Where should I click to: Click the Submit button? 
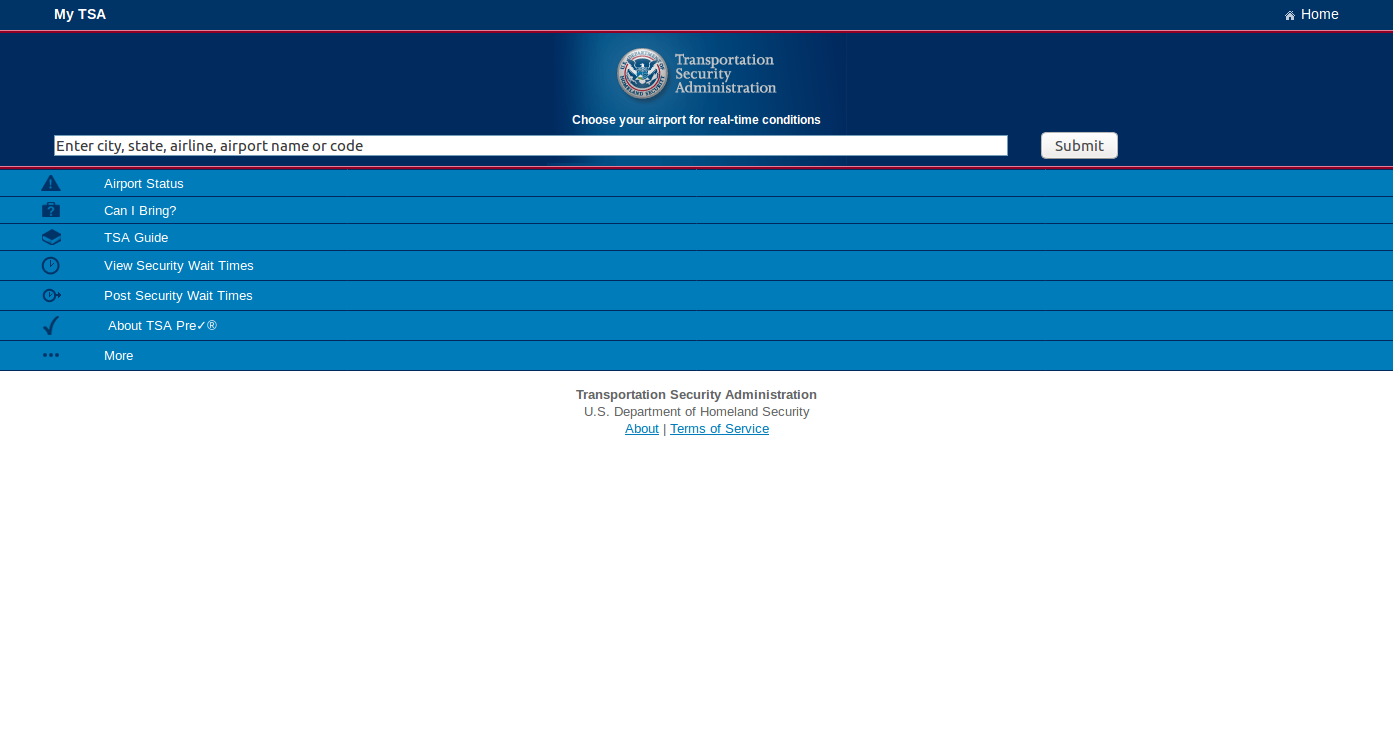(x=1079, y=145)
